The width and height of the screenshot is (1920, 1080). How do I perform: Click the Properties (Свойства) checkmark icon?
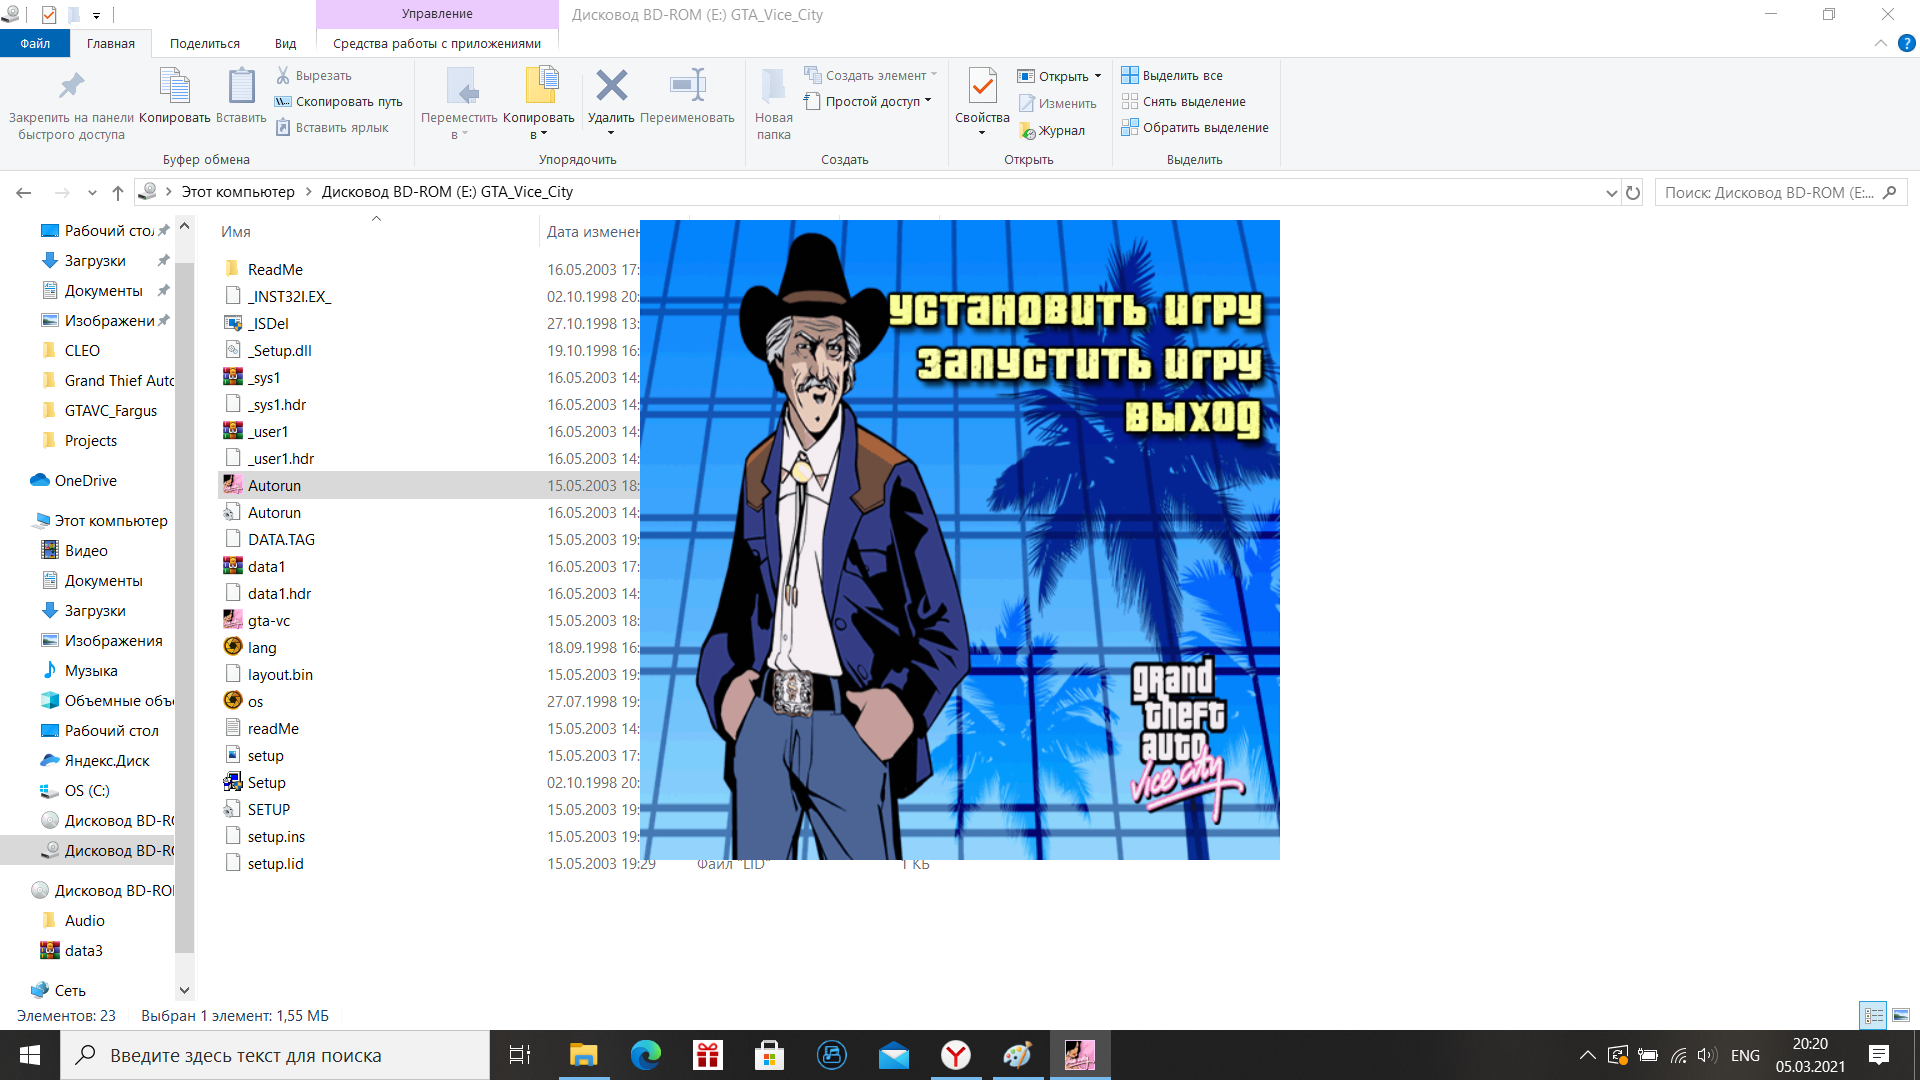[982, 87]
